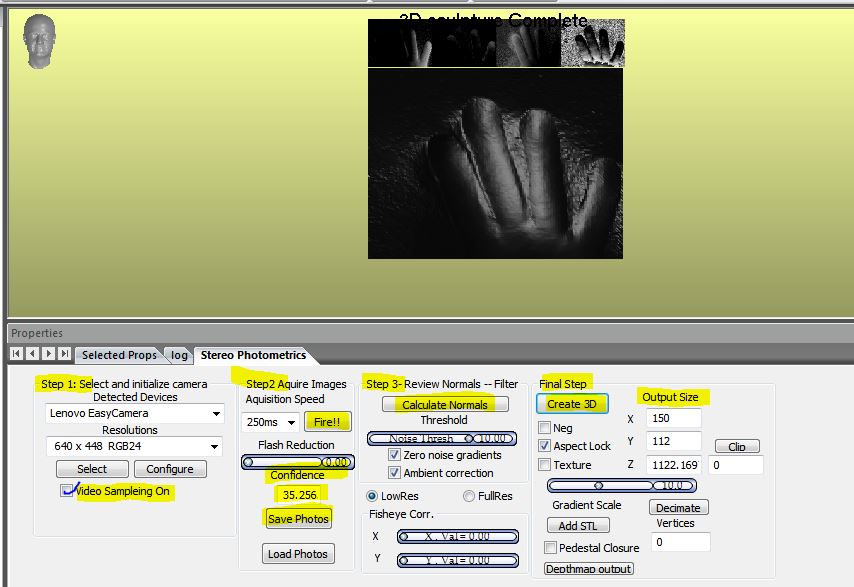Expand the Detected Devices dropdown
Screen dimensions: 854x587
coord(217,413)
